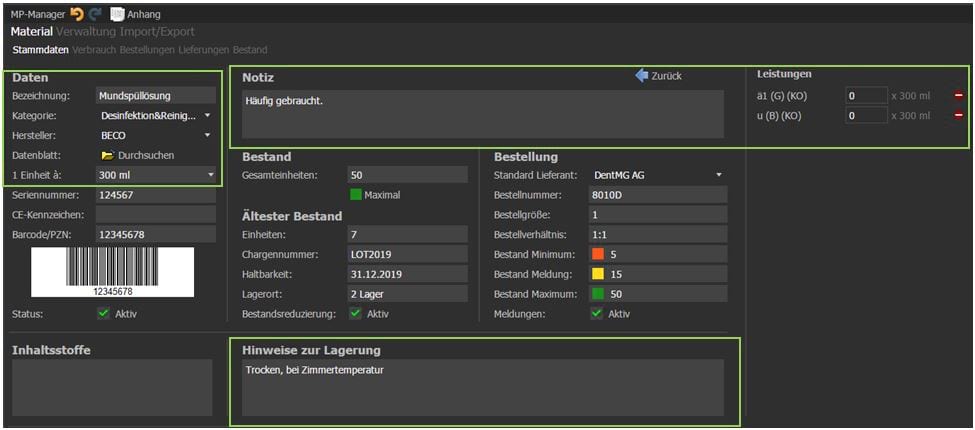Click the Bestellnummer field 8010D
This screenshot has width=975, height=430.
(x=658, y=195)
